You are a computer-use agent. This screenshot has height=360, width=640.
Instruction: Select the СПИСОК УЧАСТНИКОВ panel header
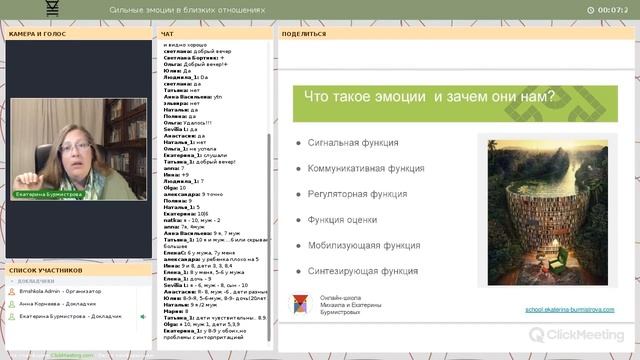(x=78, y=270)
